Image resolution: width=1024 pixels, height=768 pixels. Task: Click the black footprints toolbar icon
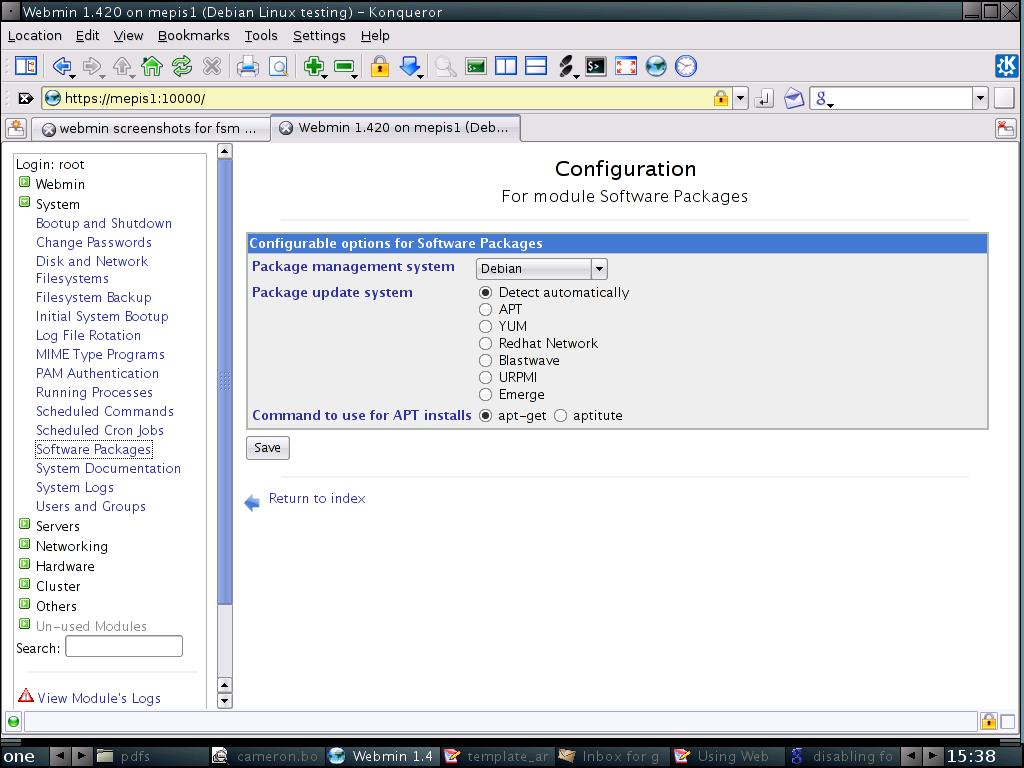coord(566,66)
